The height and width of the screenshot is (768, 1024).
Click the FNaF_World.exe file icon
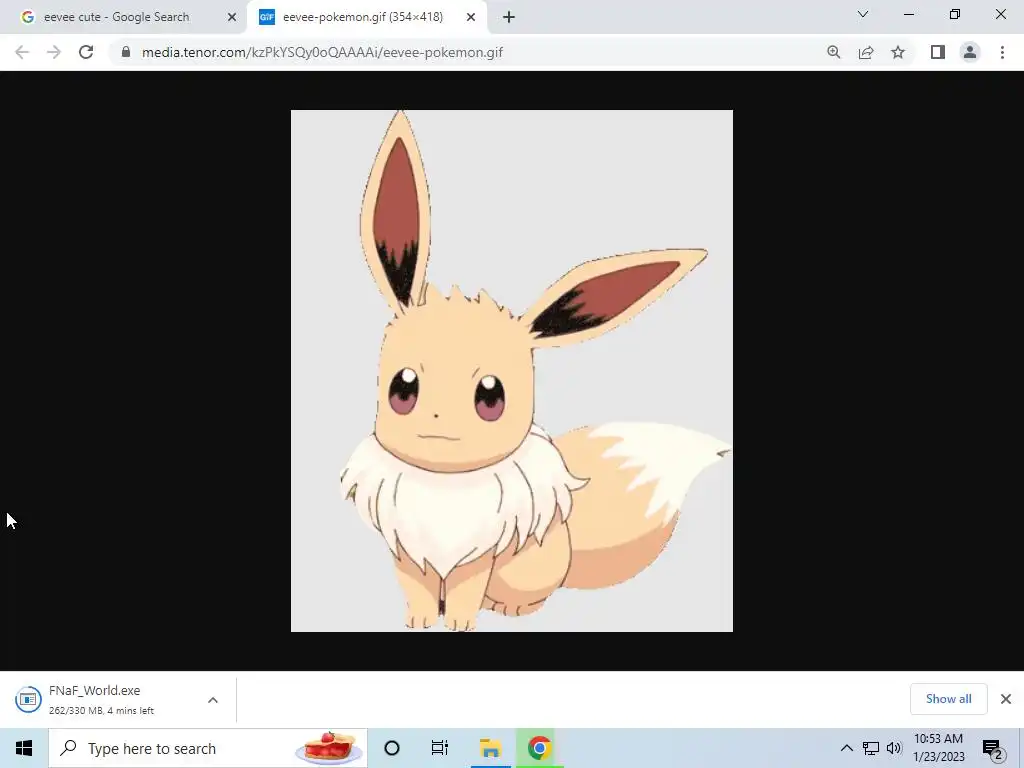pos(28,699)
